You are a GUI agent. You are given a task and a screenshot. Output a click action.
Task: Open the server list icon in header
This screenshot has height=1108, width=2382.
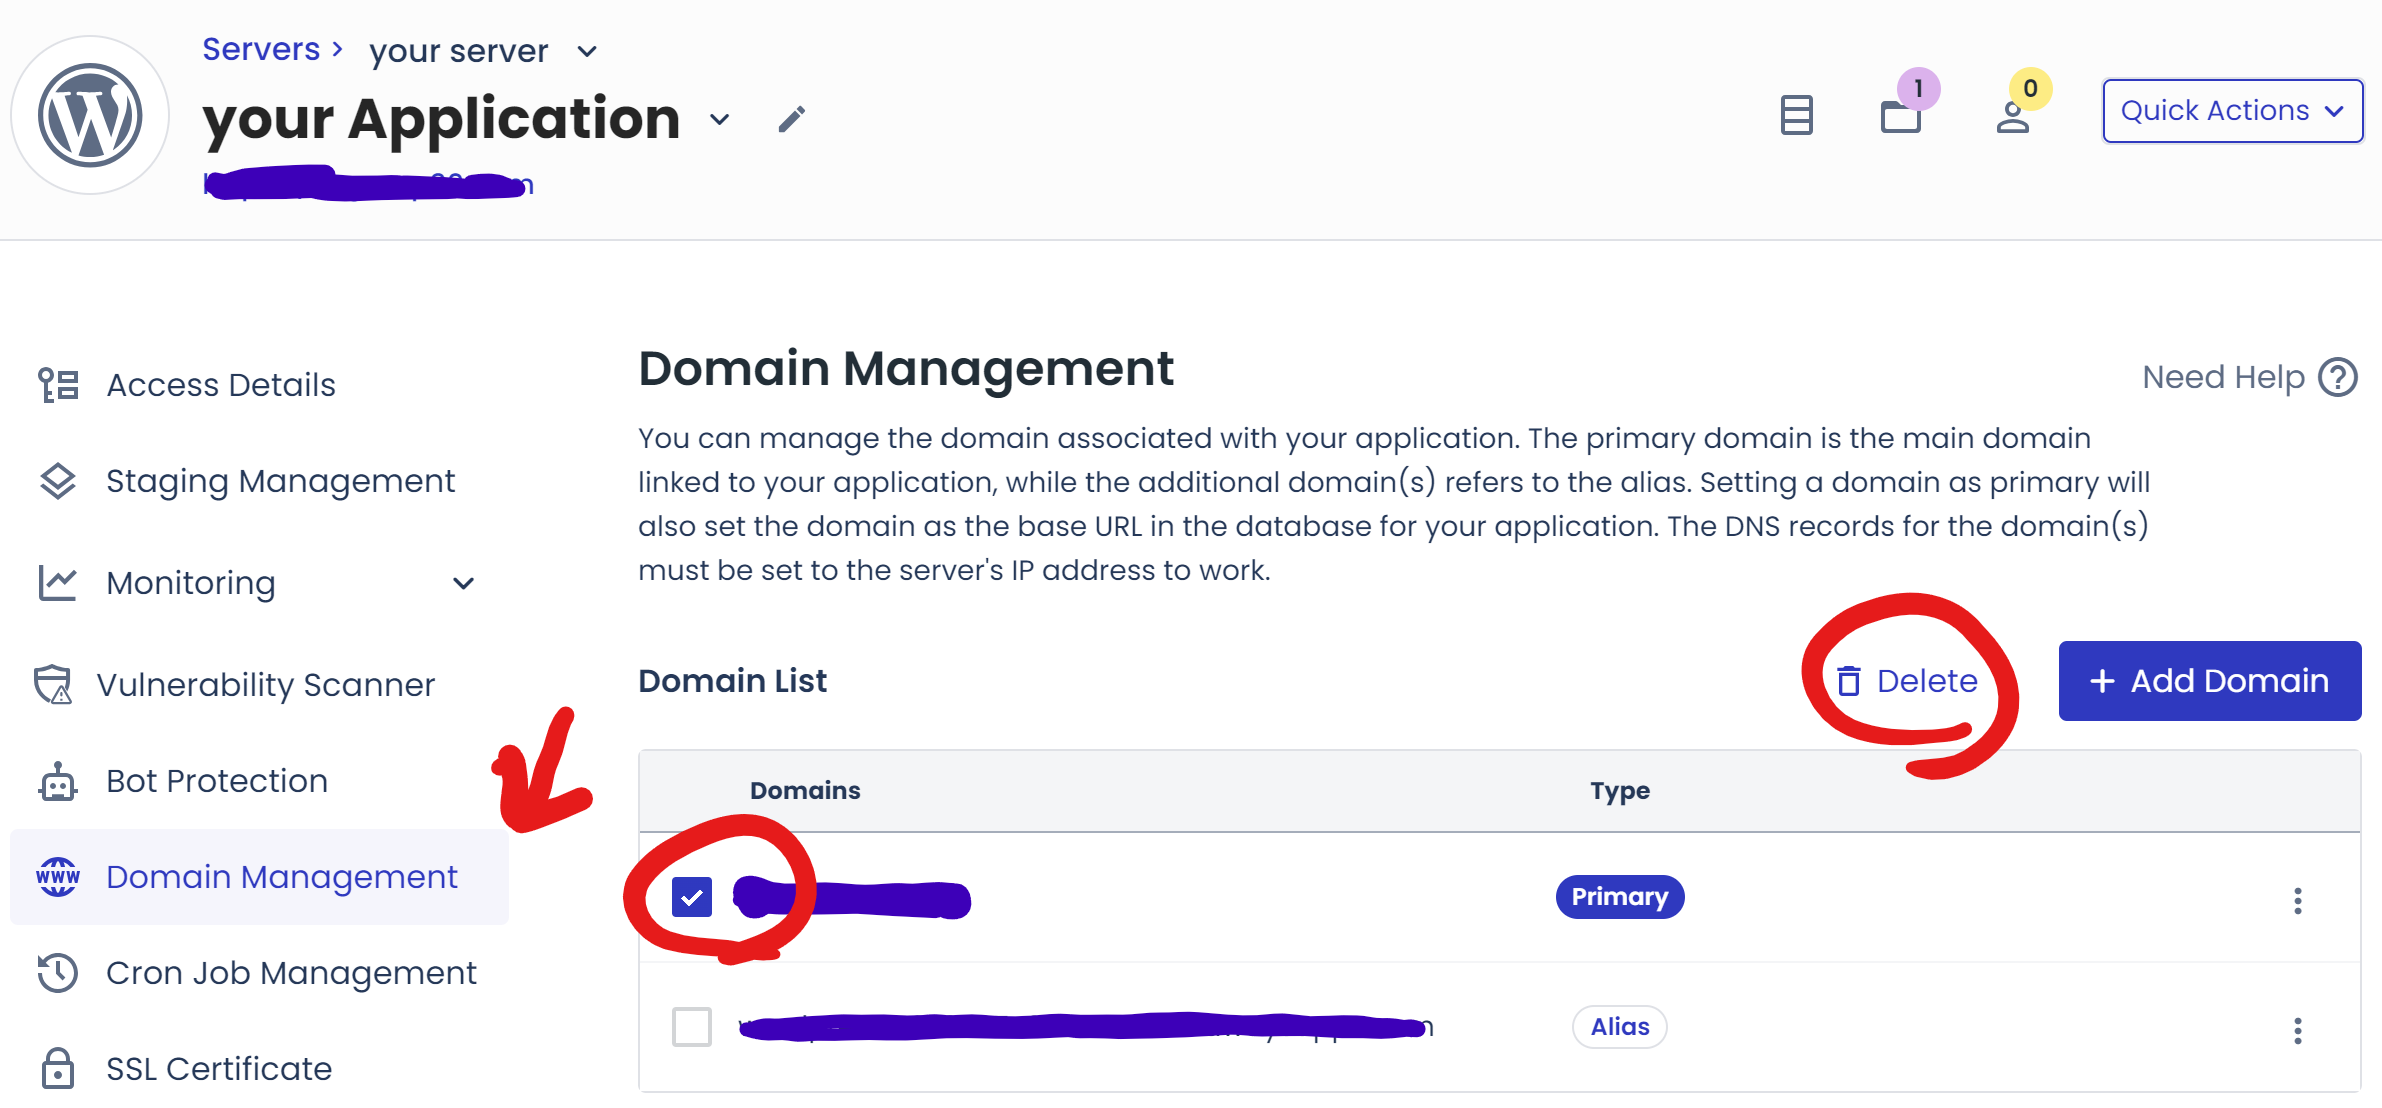point(1797,115)
